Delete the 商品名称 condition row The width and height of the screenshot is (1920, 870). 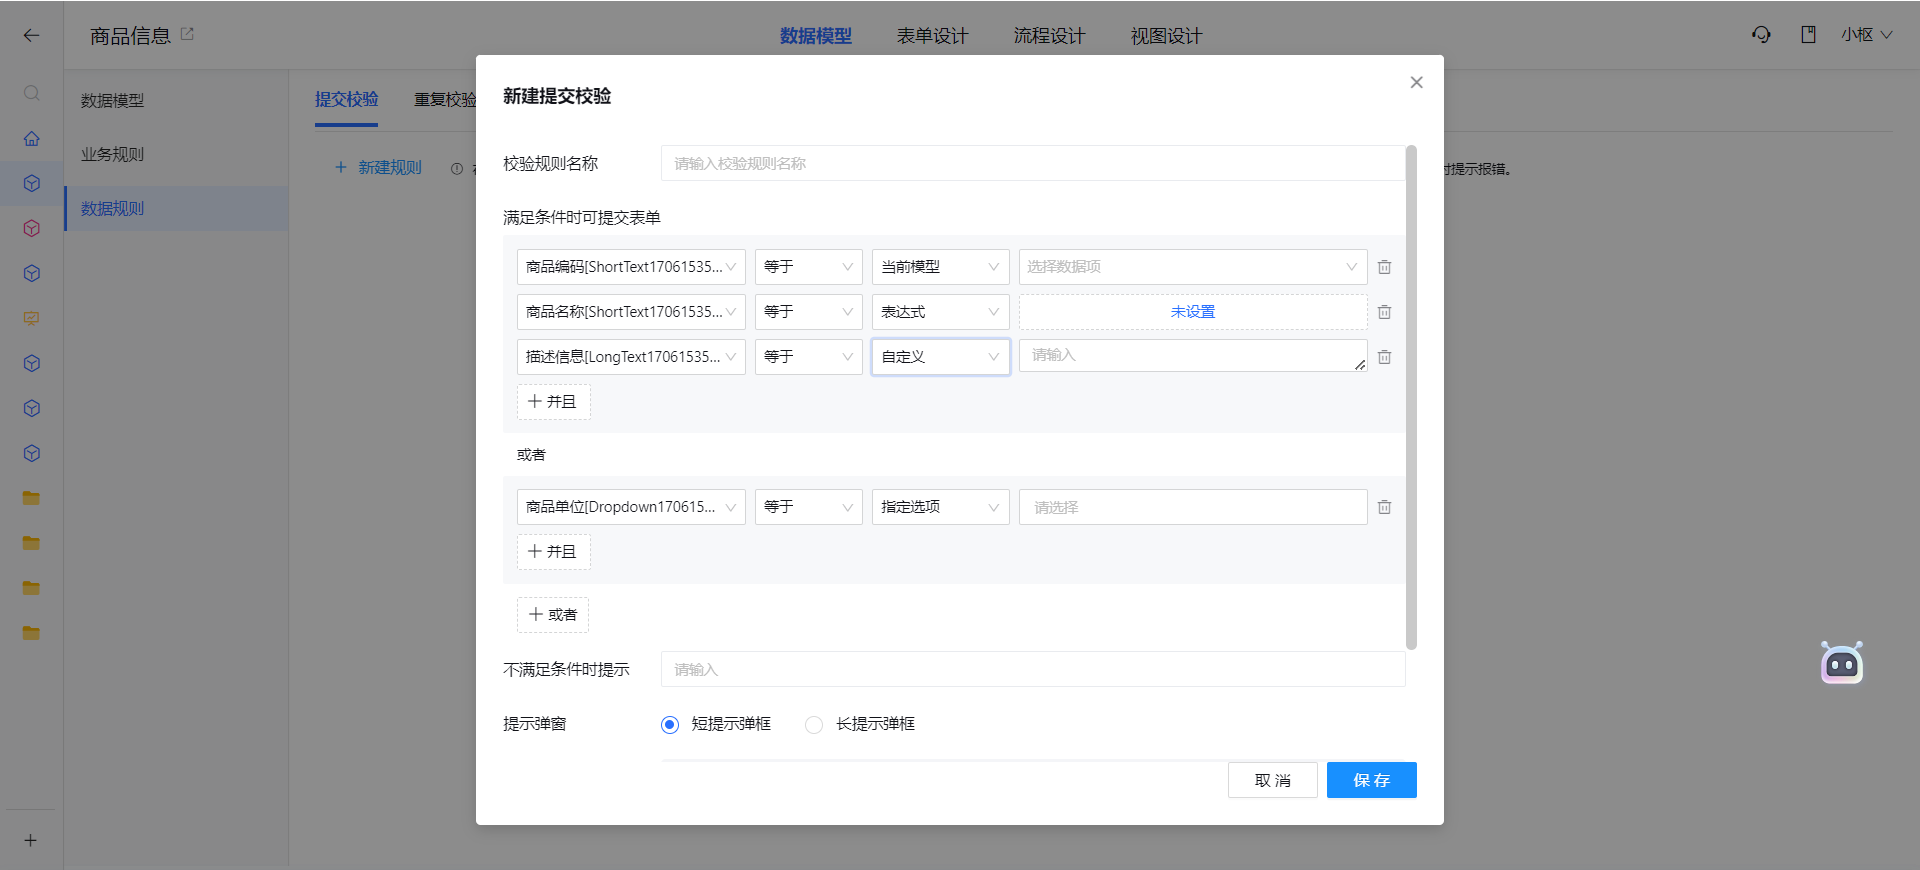point(1384,312)
